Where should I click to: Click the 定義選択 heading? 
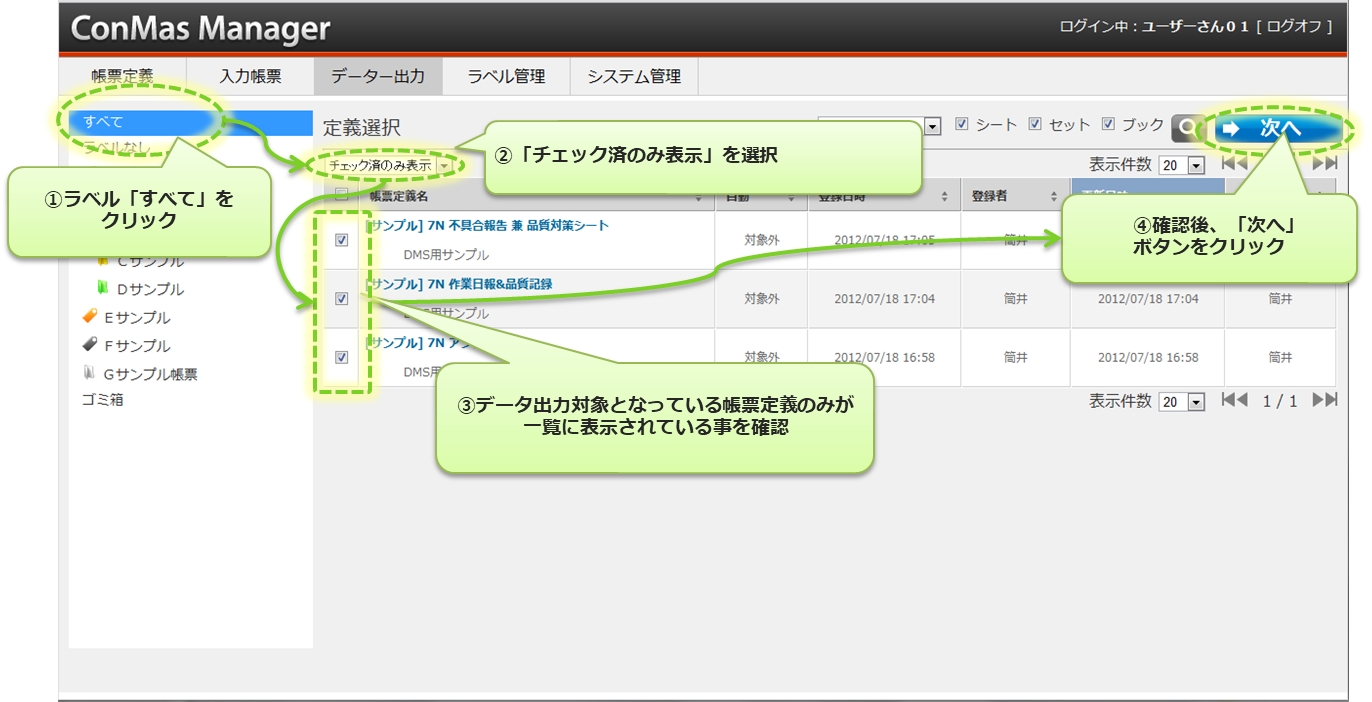(x=362, y=127)
